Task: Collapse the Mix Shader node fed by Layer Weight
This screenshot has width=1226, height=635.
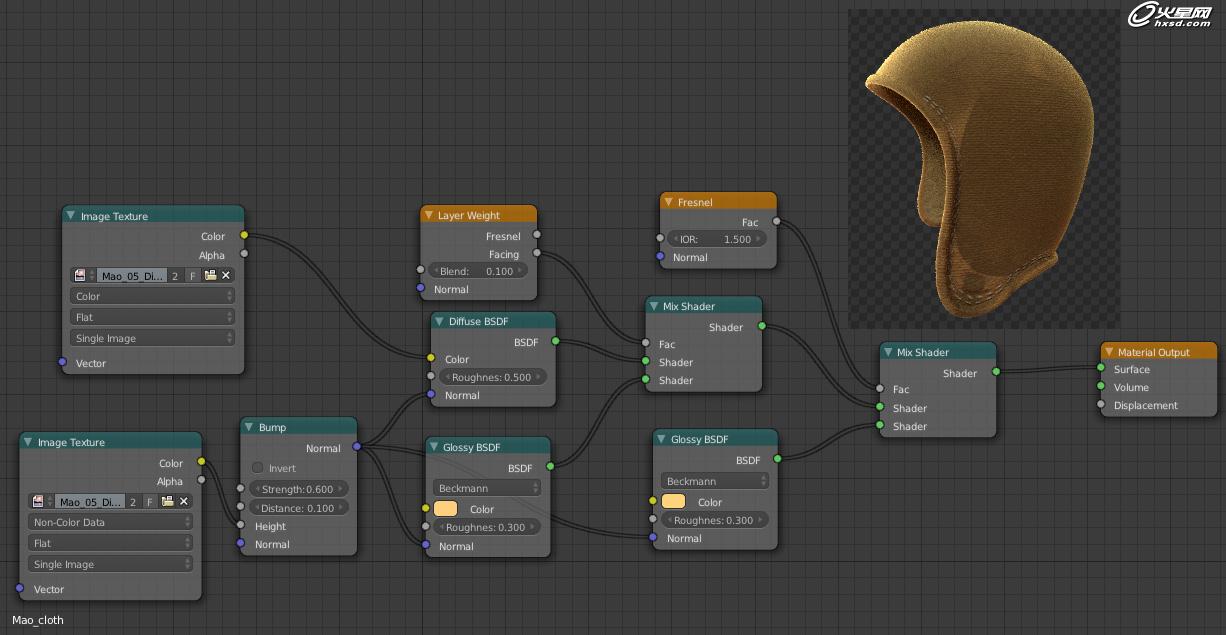Action: (x=654, y=306)
